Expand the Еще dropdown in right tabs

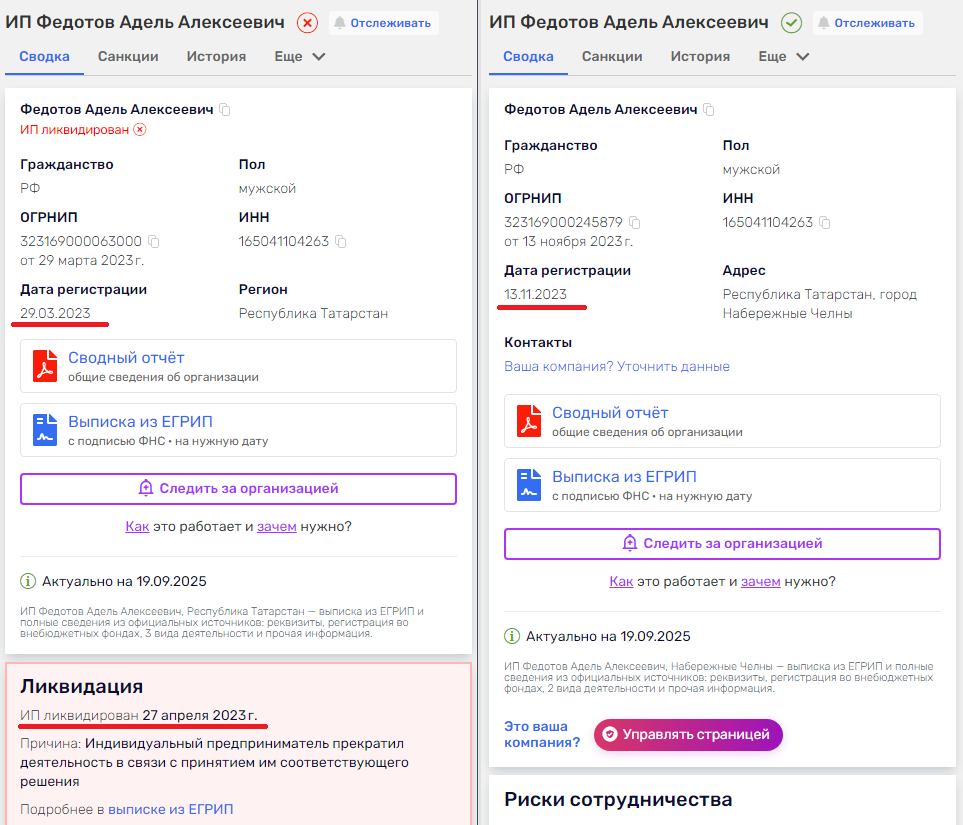784,57
